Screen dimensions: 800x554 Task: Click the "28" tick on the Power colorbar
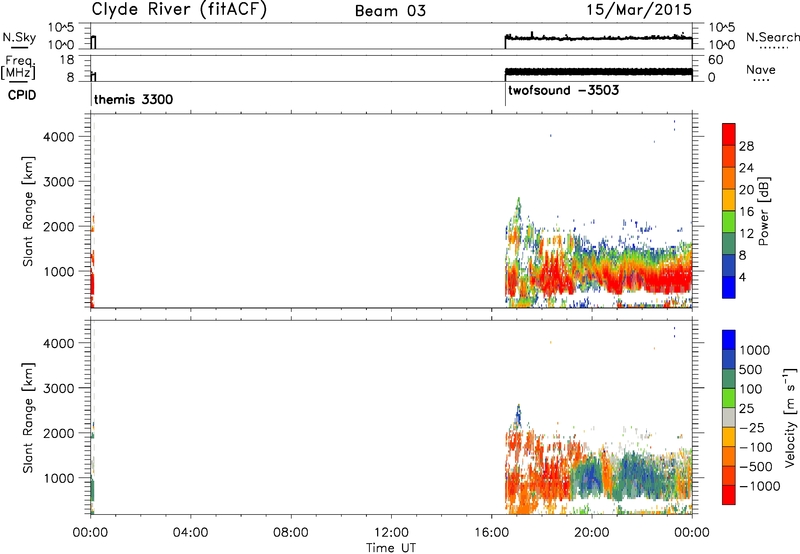[746, 146]
